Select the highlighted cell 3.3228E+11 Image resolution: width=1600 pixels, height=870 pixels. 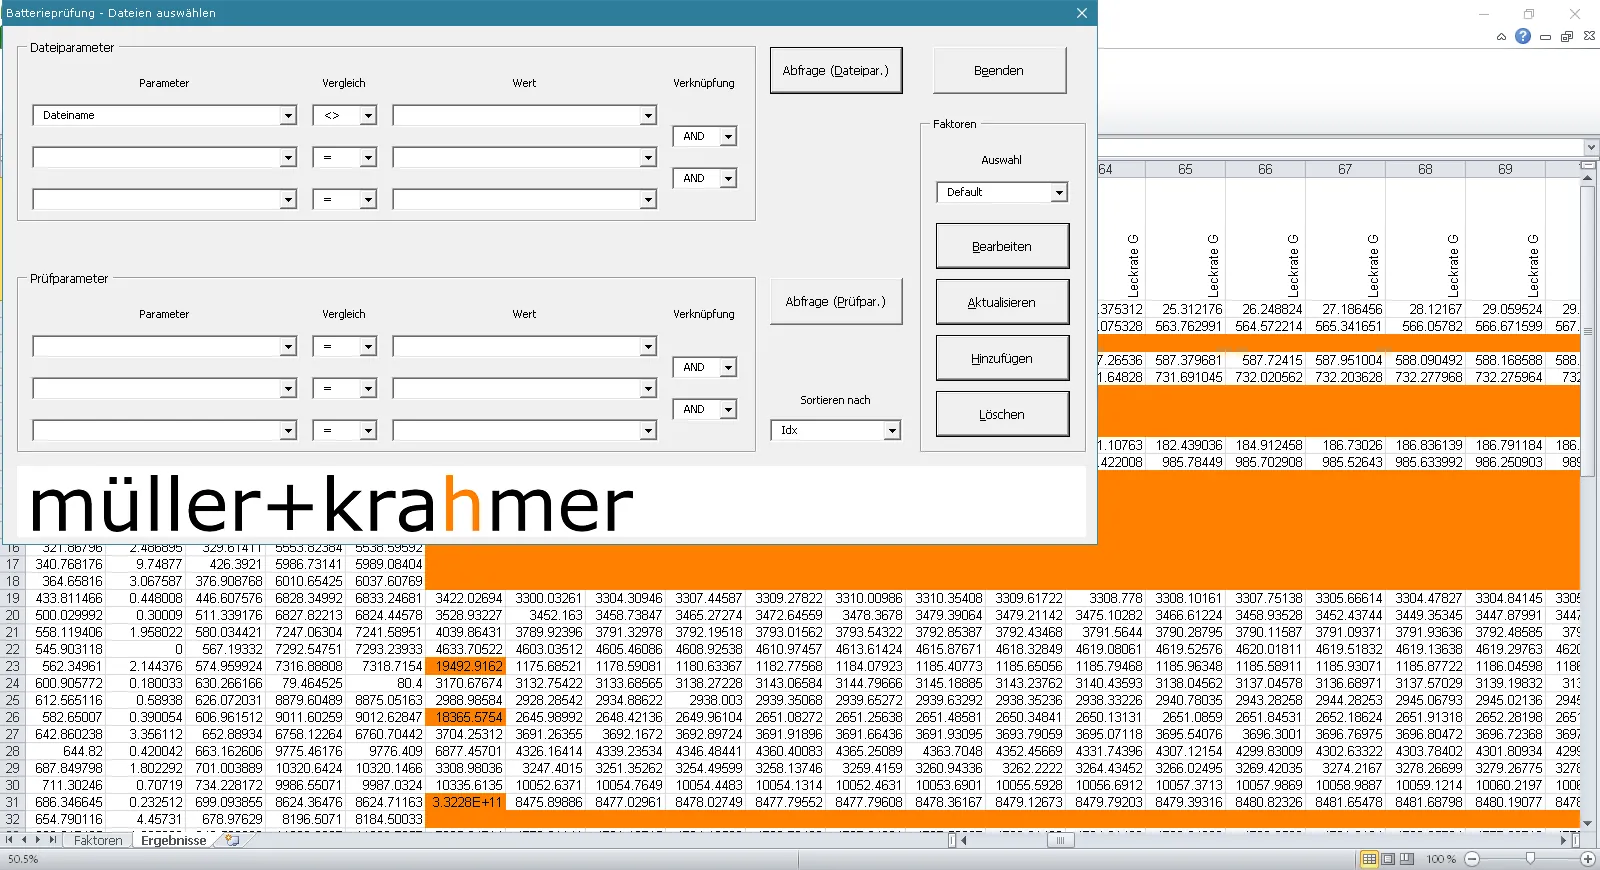pos(466,802)
